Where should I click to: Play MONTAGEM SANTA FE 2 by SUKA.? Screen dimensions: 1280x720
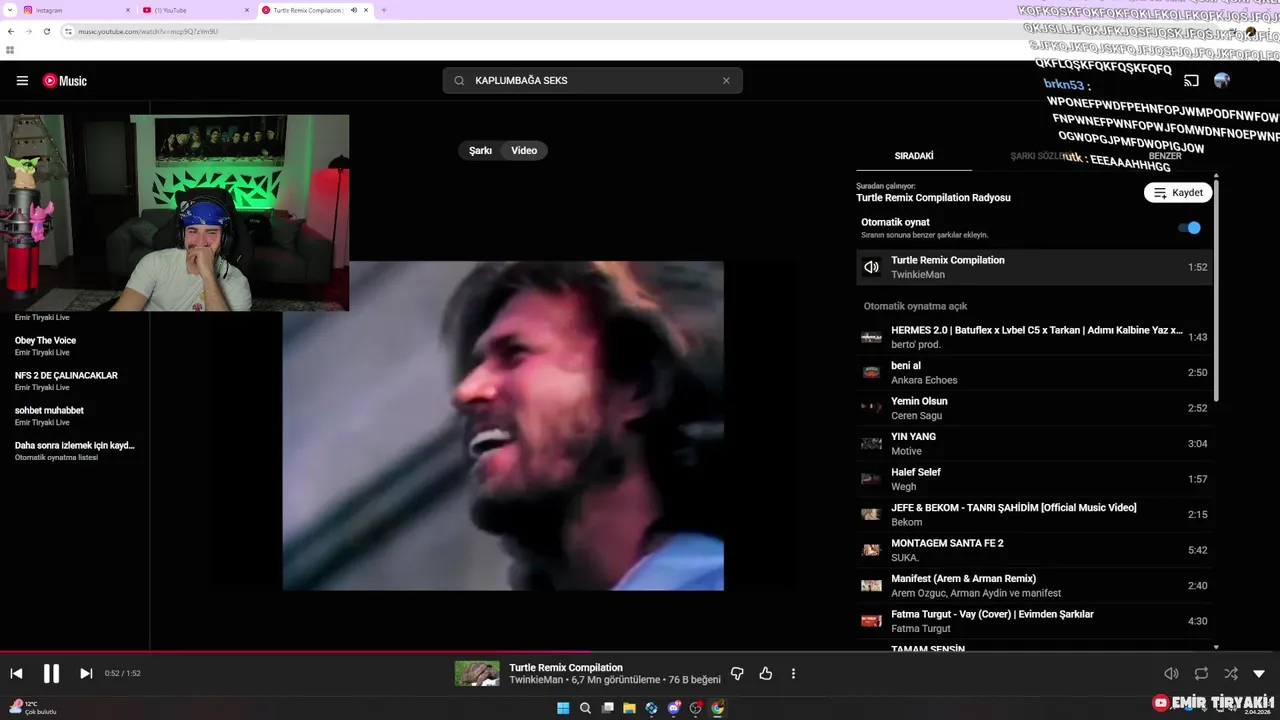[x=1035, y=550]
